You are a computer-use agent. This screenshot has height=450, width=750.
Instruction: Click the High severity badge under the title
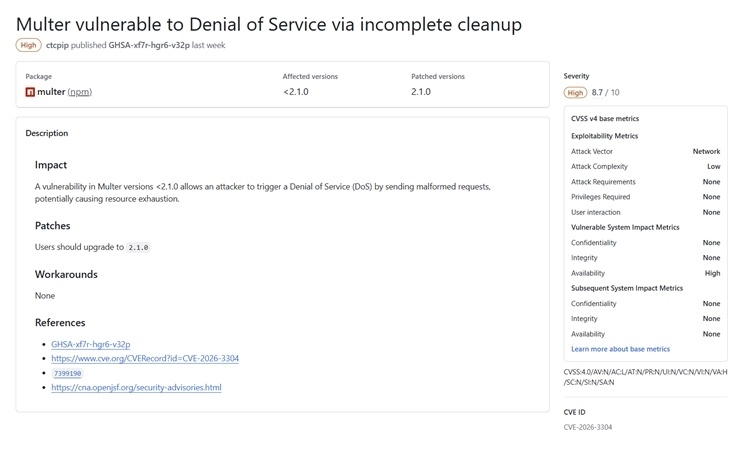click(x=28, y=45)
